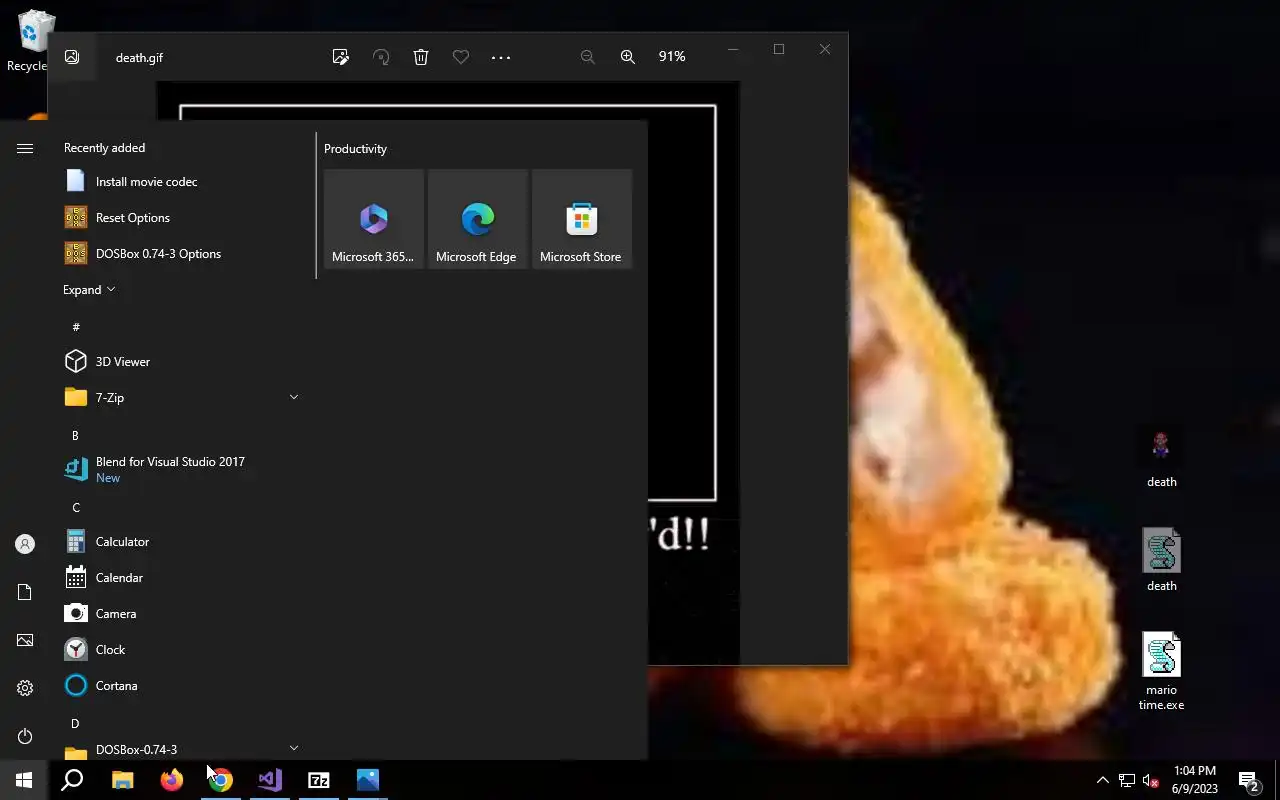Open the user account icon in Start menu
1280x800 pixels.
25,544
